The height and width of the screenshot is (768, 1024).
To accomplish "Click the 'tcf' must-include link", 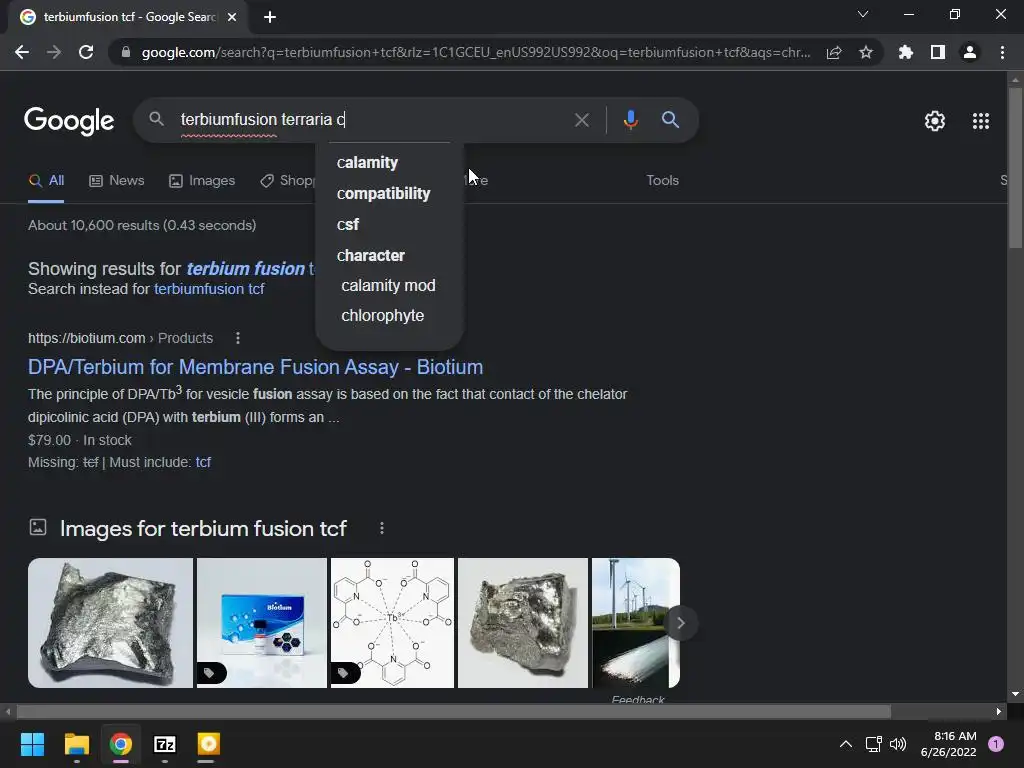I will point(203,462).
